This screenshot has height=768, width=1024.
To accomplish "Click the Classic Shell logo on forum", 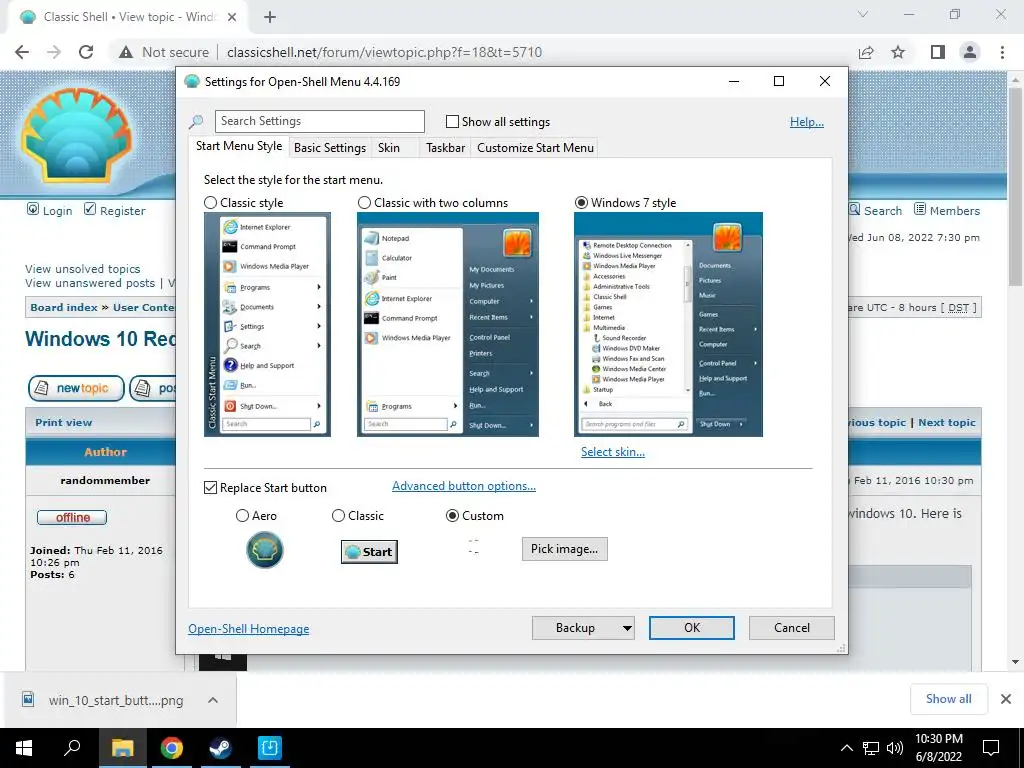I will pyautogui.click(x=77, y=134).
